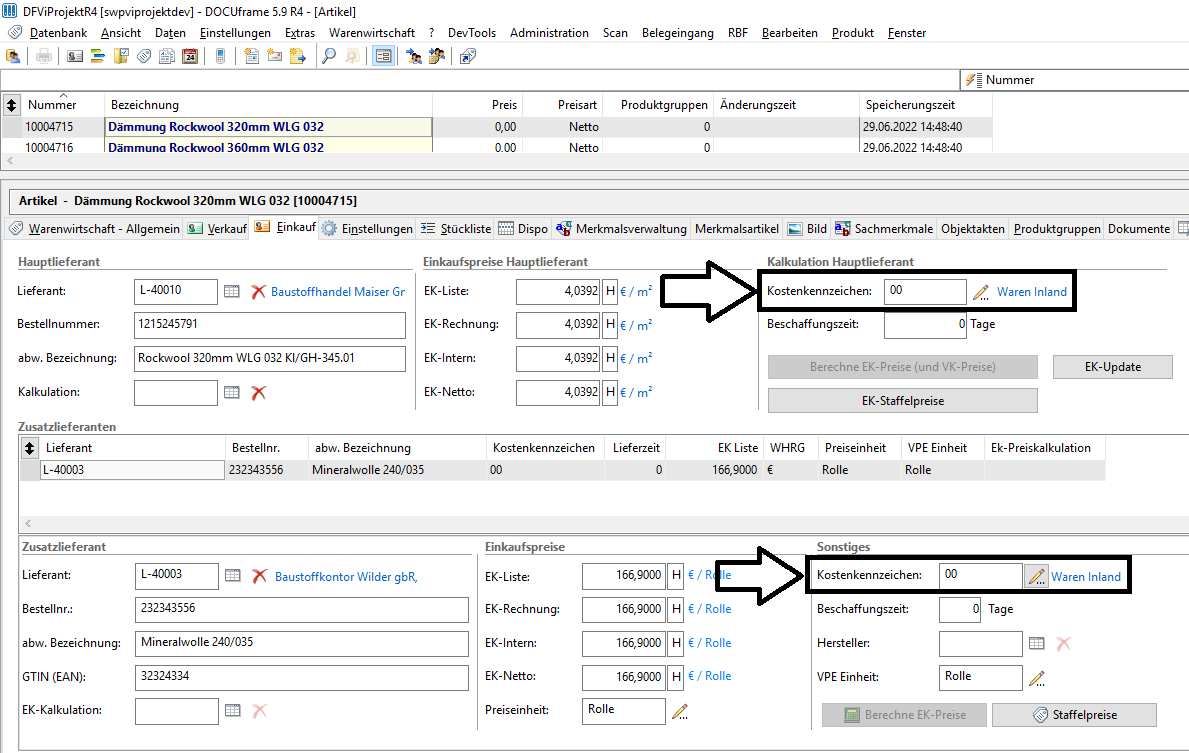Open the Warenwirtschaft menu

pyautogui.click(x=372, y=33)
